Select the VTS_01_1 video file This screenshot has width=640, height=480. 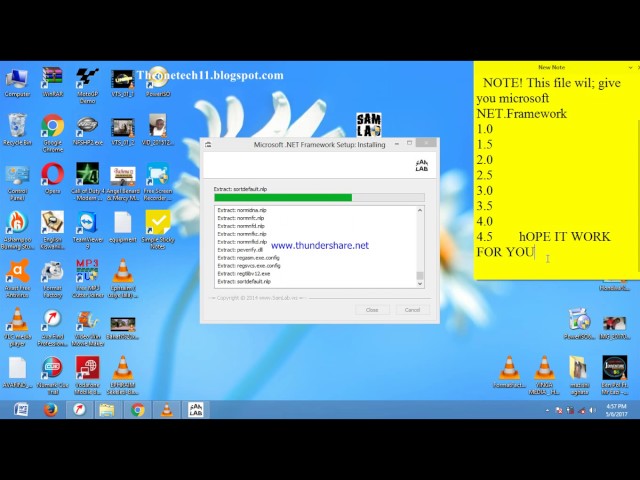[x=122, y=83]
